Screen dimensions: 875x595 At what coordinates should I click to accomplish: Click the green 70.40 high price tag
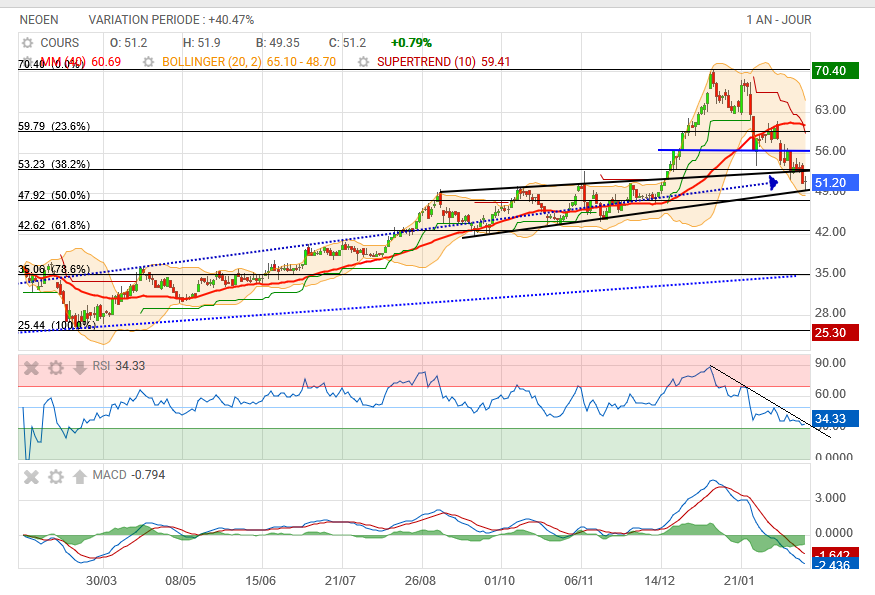[x=835, y=71]
